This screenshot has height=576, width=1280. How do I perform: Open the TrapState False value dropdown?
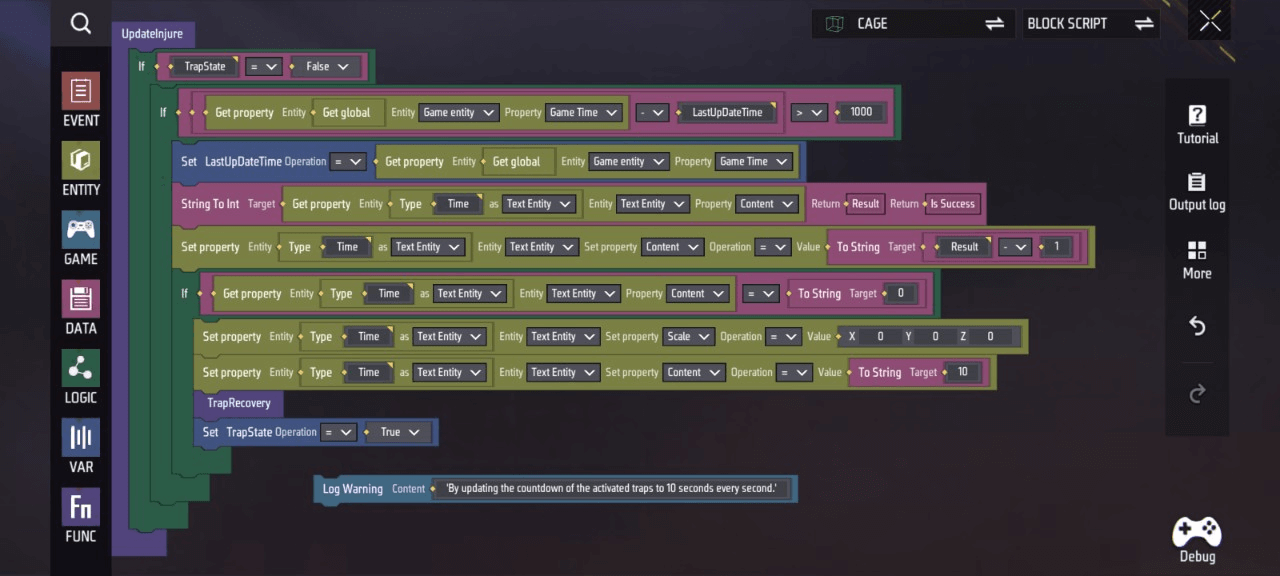point(326,67)
